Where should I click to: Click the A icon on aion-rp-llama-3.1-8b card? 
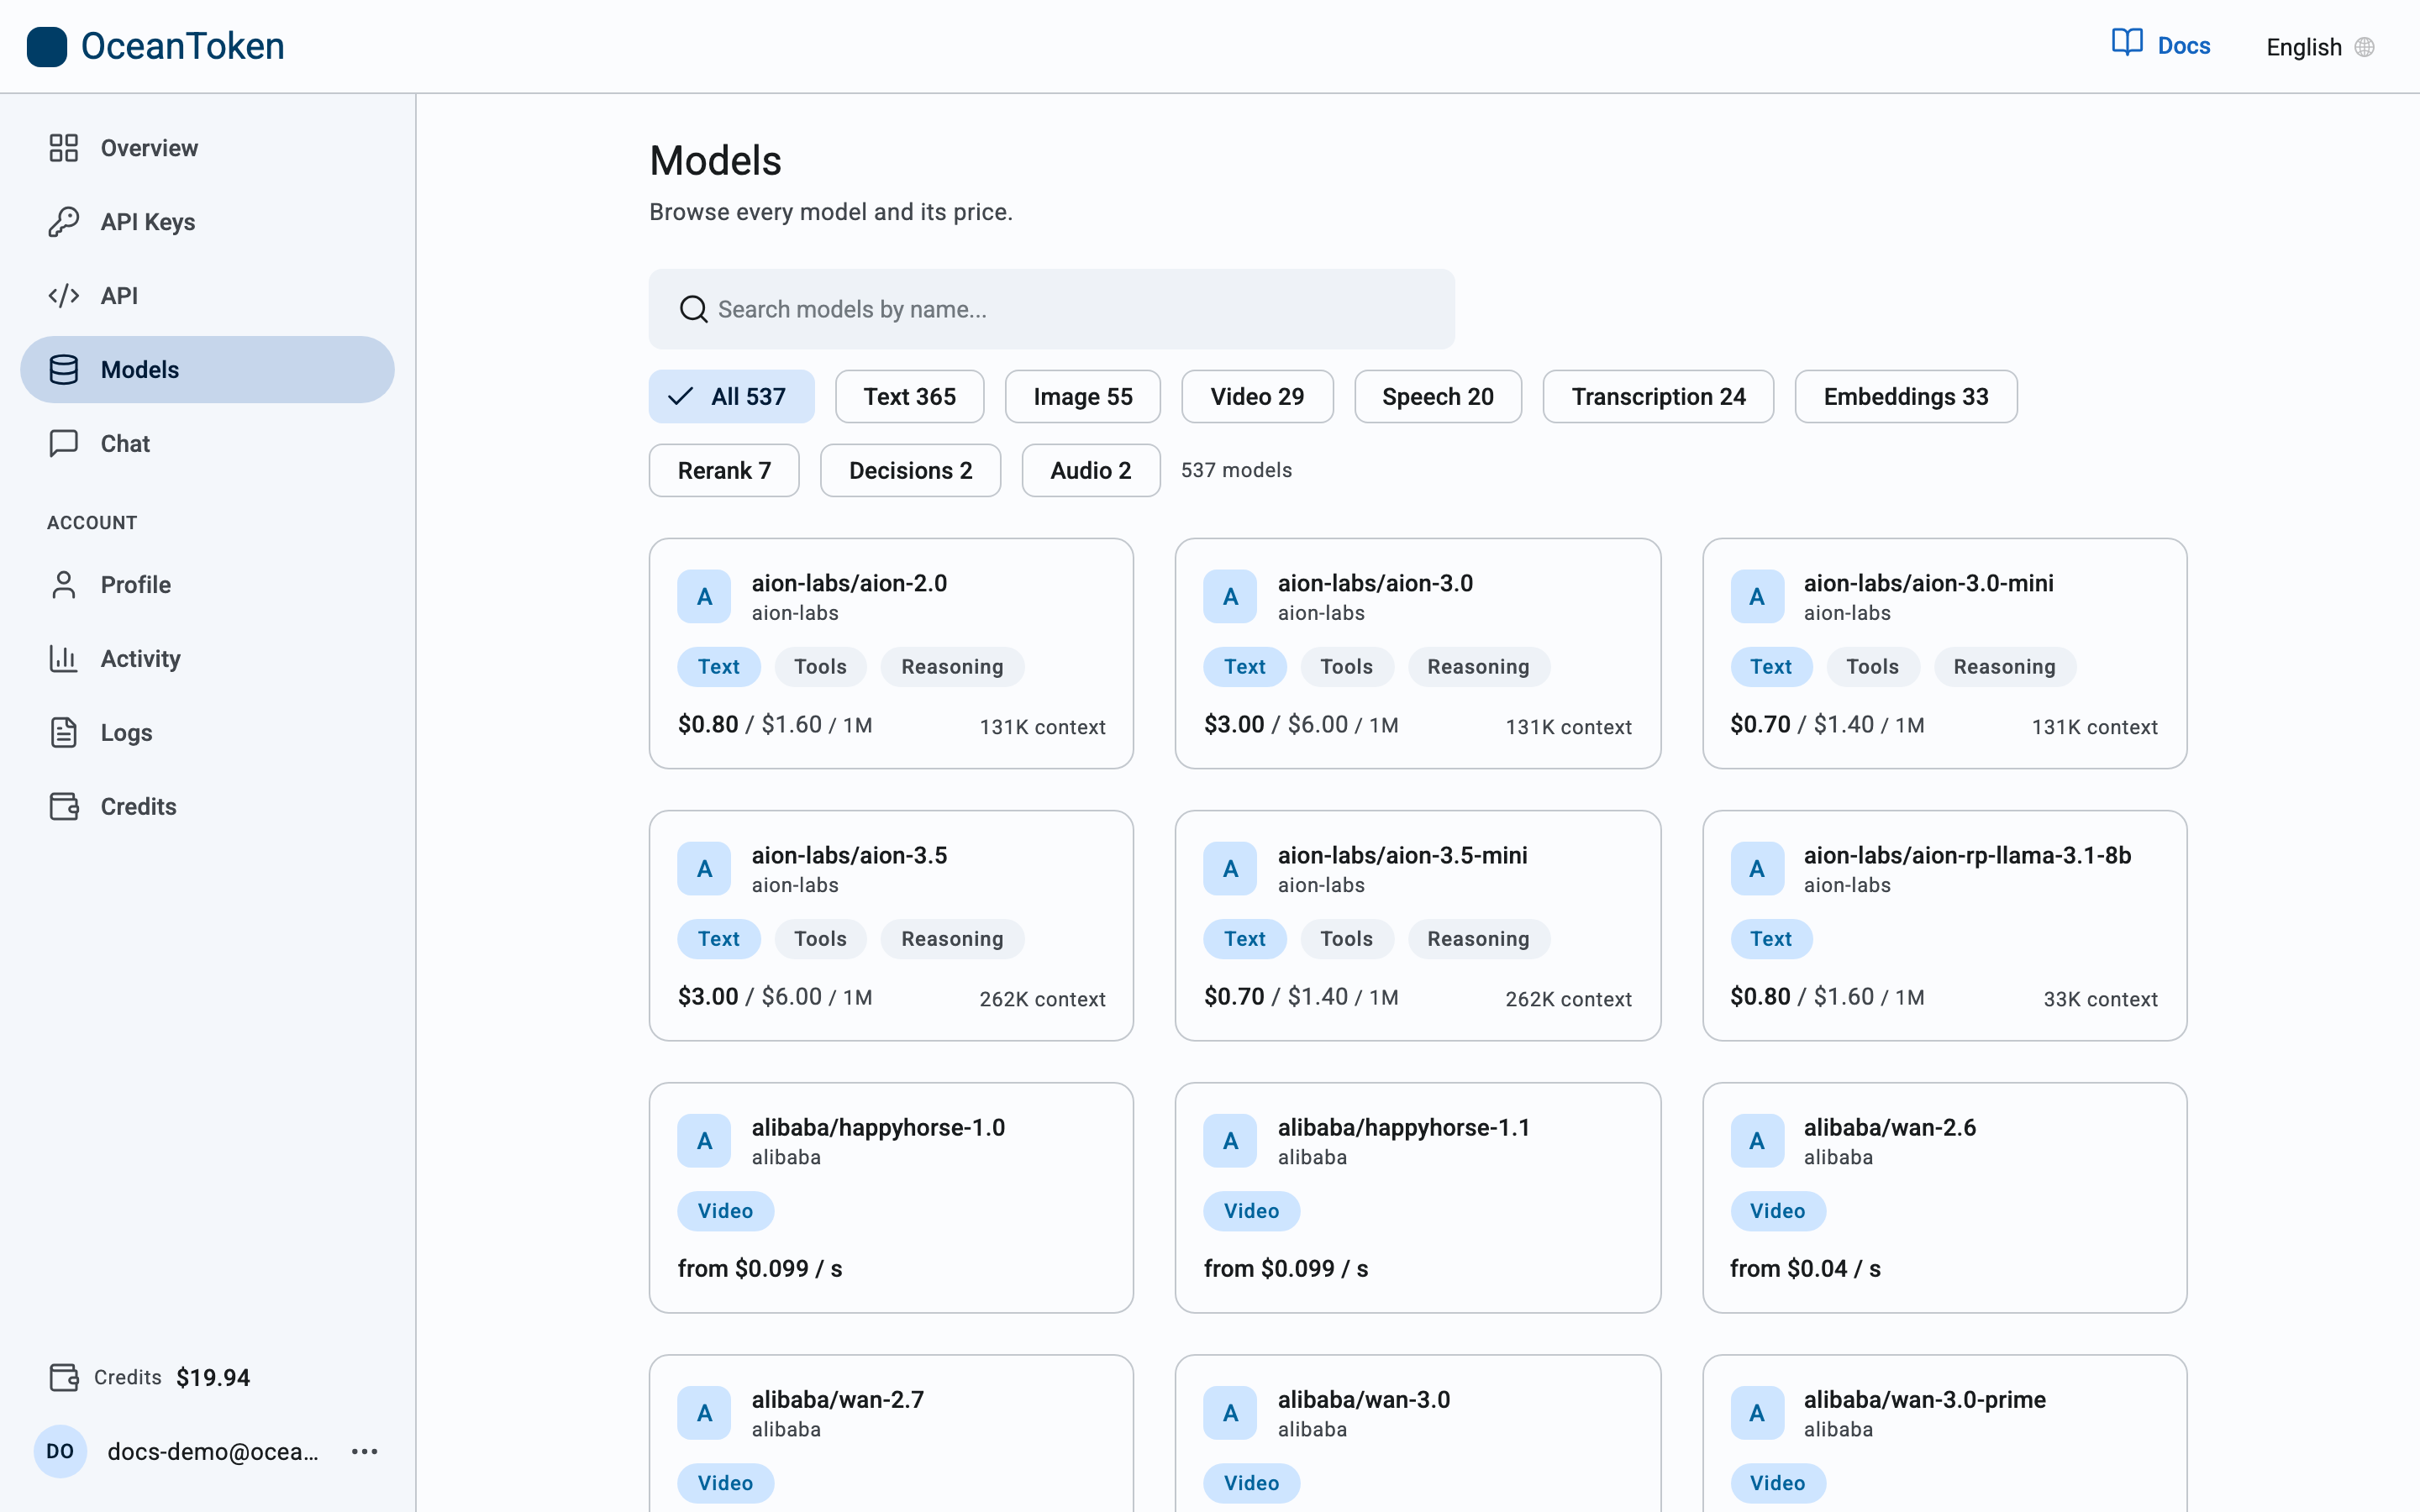pos(1757,869)
